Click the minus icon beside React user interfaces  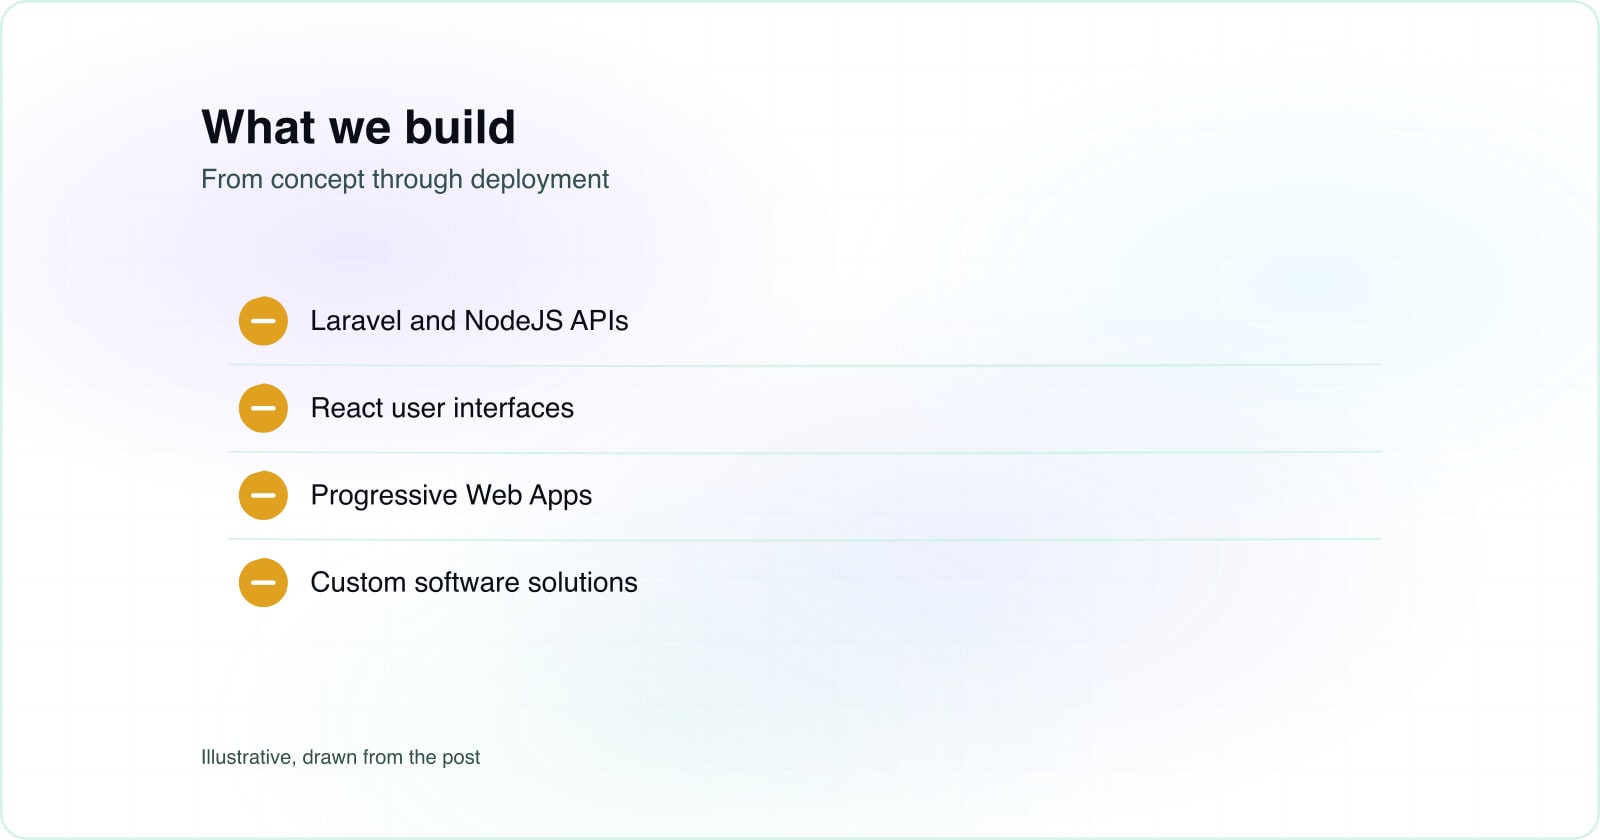point(263,408)
